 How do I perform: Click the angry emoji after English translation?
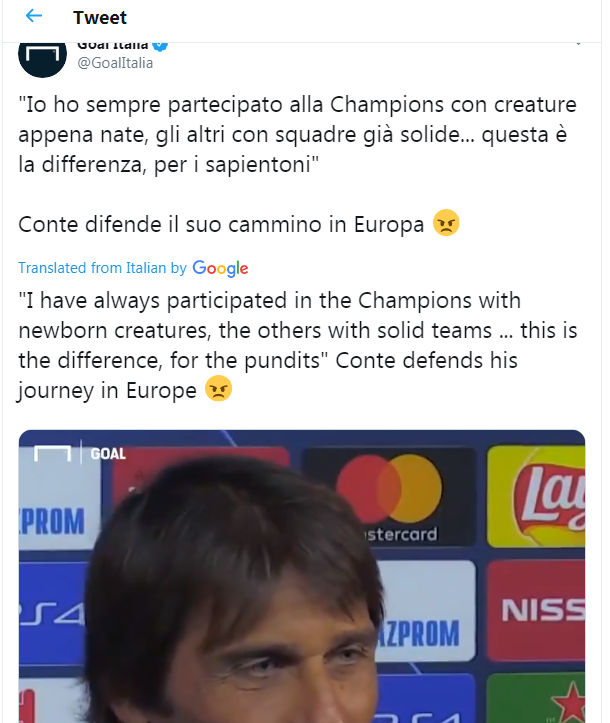click(218, 389)
